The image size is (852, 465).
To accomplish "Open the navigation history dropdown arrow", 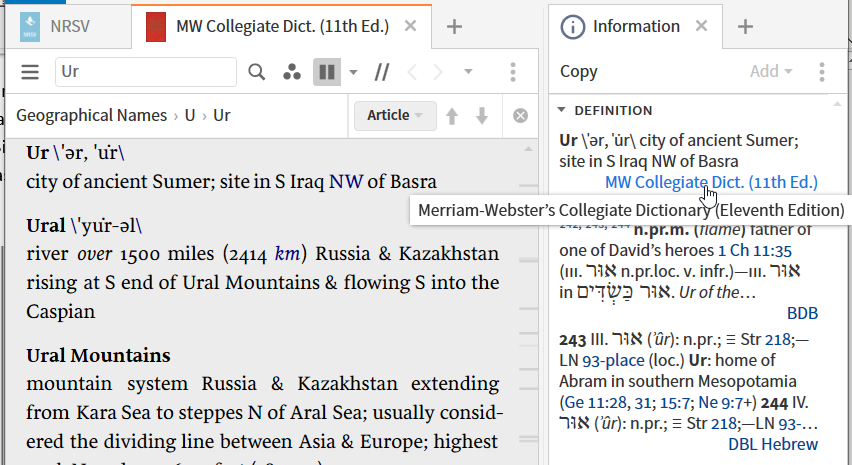I will click(468, 71).
